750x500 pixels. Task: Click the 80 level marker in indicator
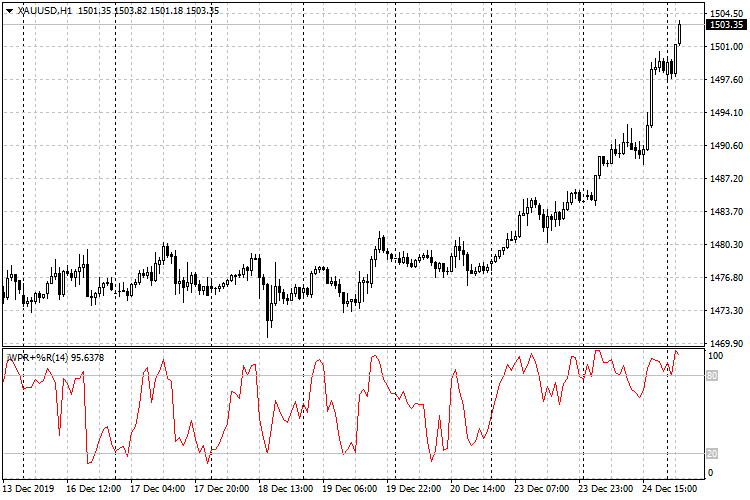(712, 375)
